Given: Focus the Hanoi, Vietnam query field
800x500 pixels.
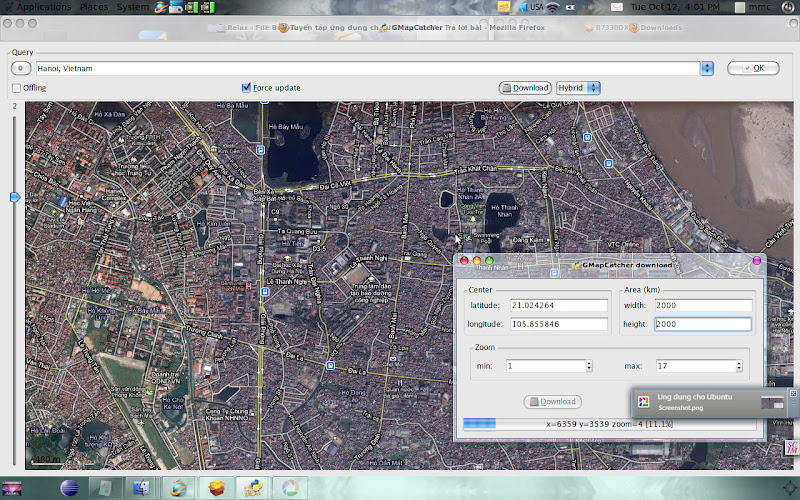Looking at the screenshot, I should pyautogui.click(x=367, y=68).
